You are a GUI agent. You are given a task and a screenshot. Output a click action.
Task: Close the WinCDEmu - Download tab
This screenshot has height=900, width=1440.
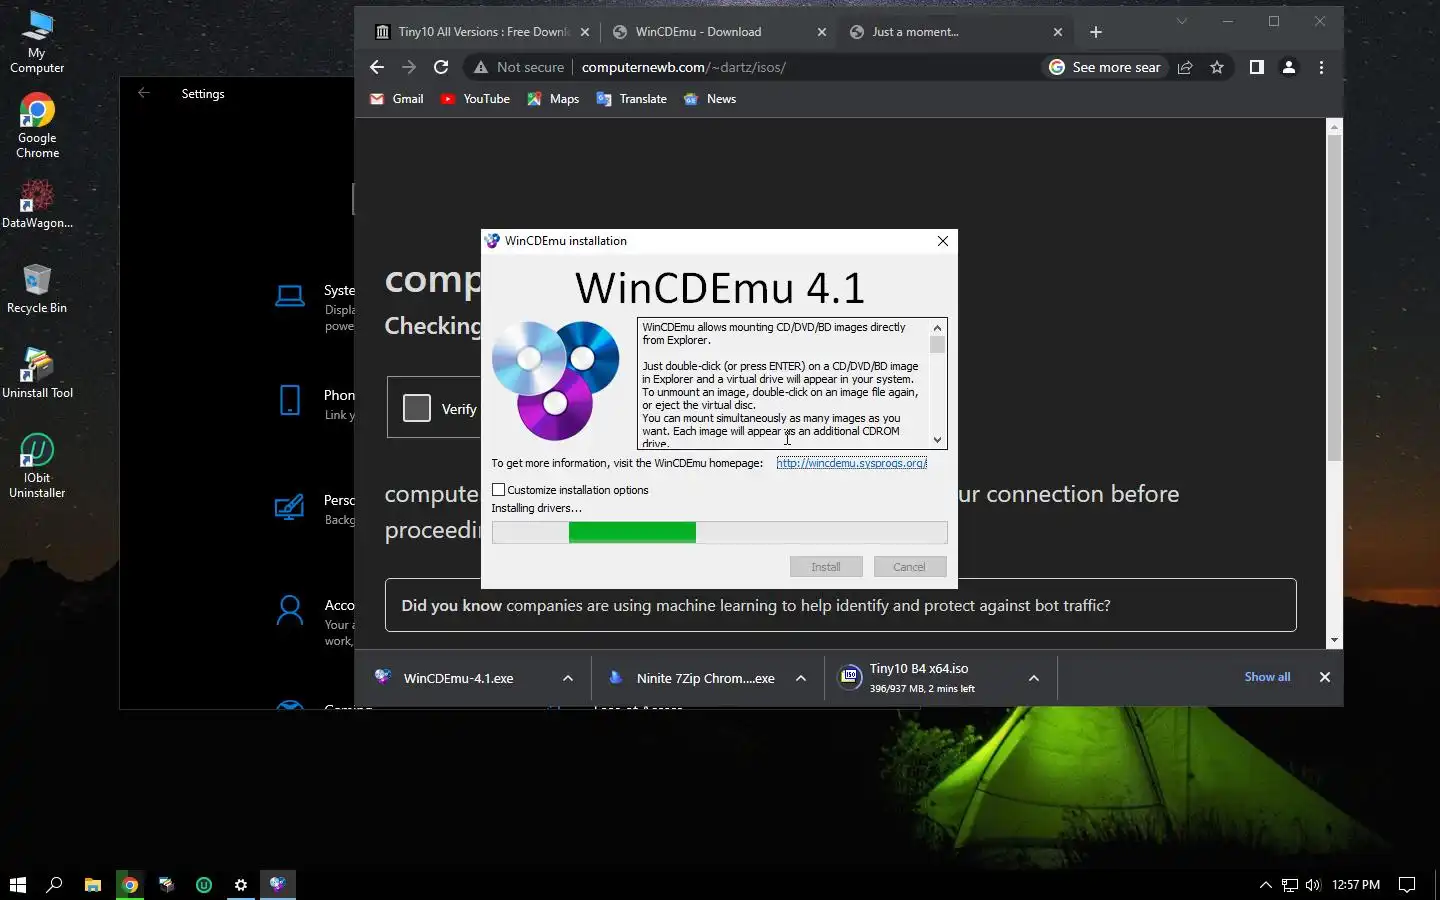[822, 32]
